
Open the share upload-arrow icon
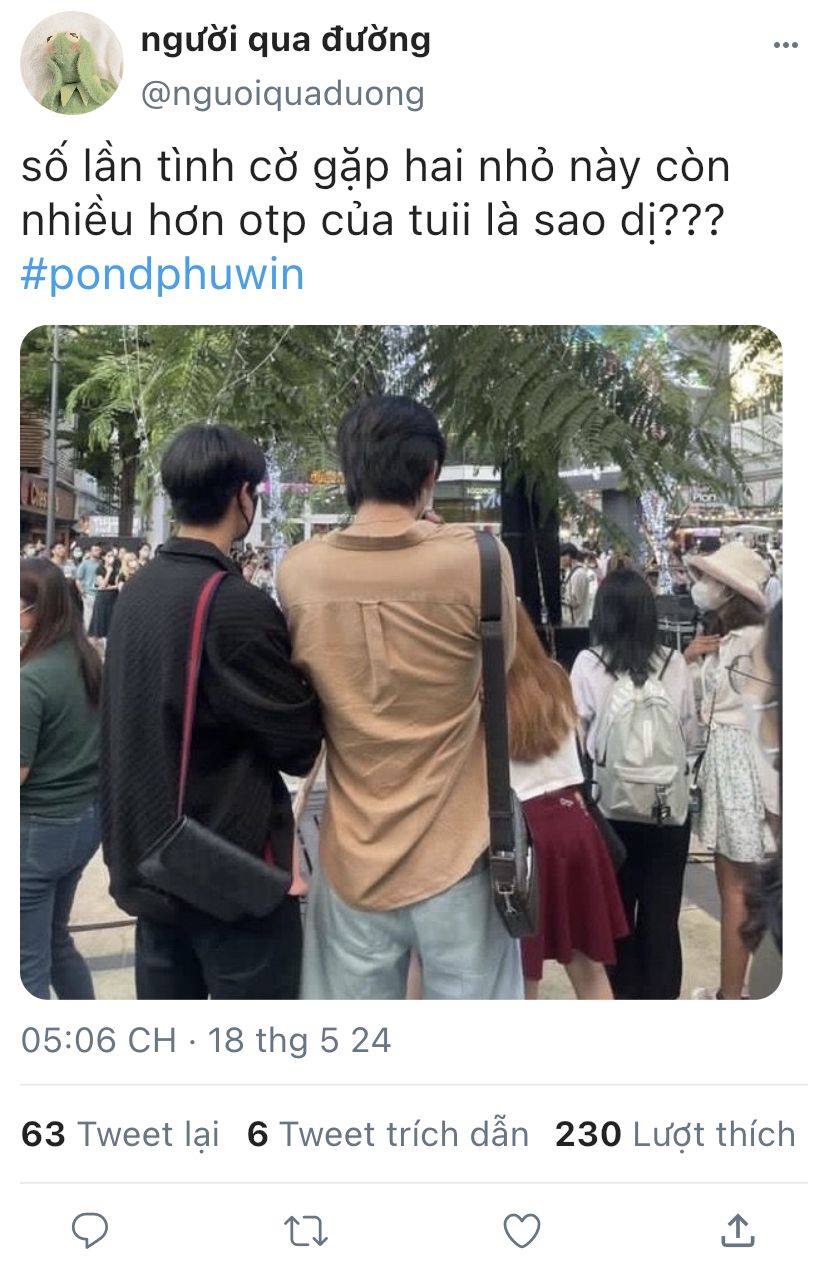click(x=737, y=1230)
